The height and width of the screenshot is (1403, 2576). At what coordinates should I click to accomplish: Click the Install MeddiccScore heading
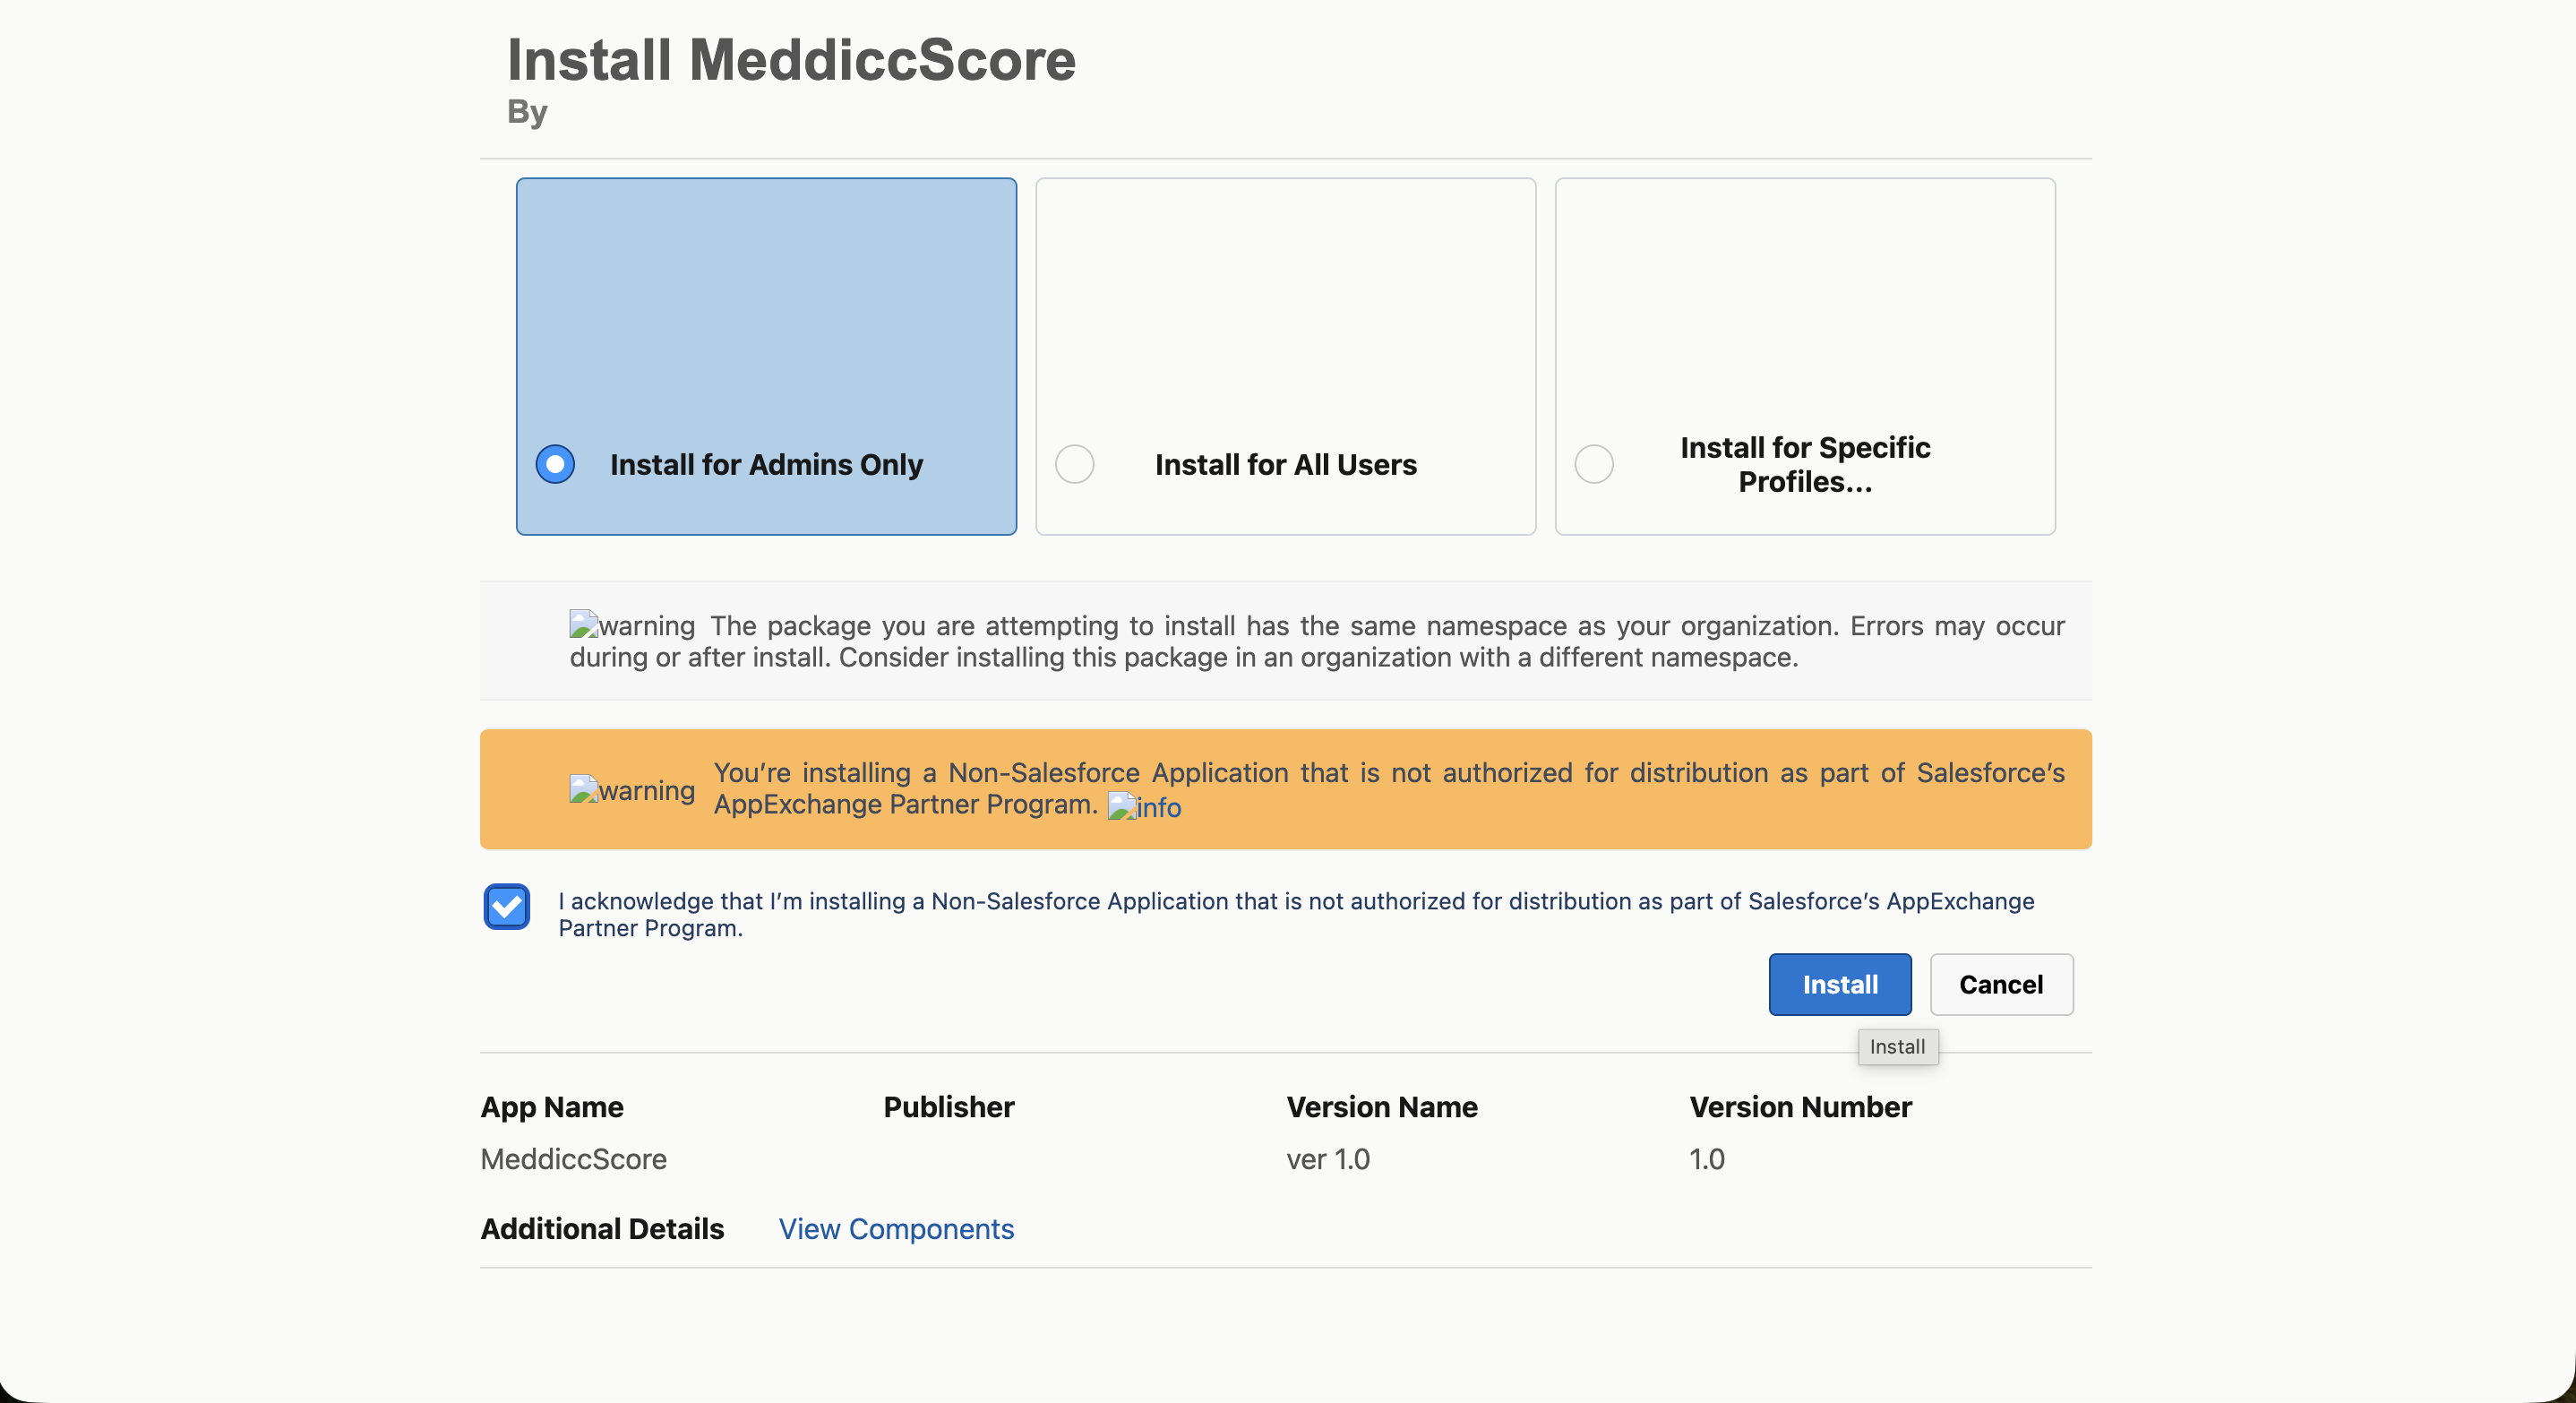792,60
